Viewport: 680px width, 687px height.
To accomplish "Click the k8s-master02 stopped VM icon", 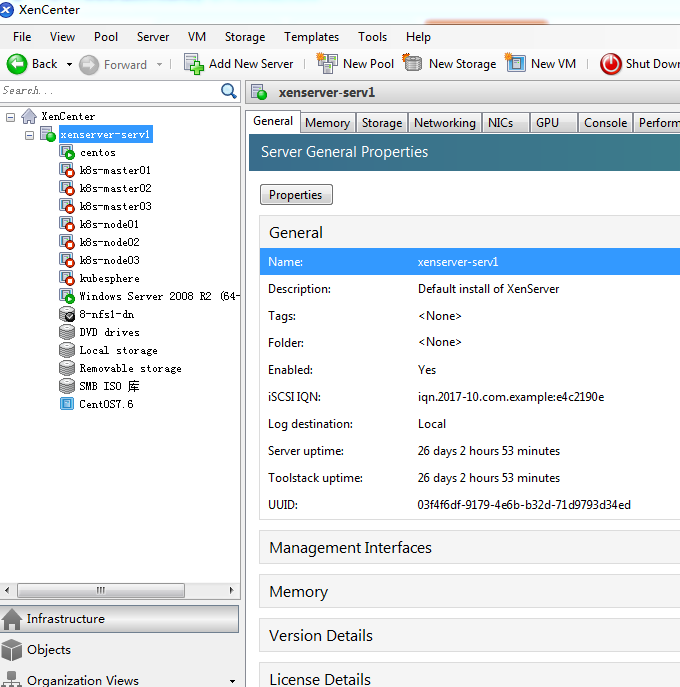I will click(x=67, y=188).
